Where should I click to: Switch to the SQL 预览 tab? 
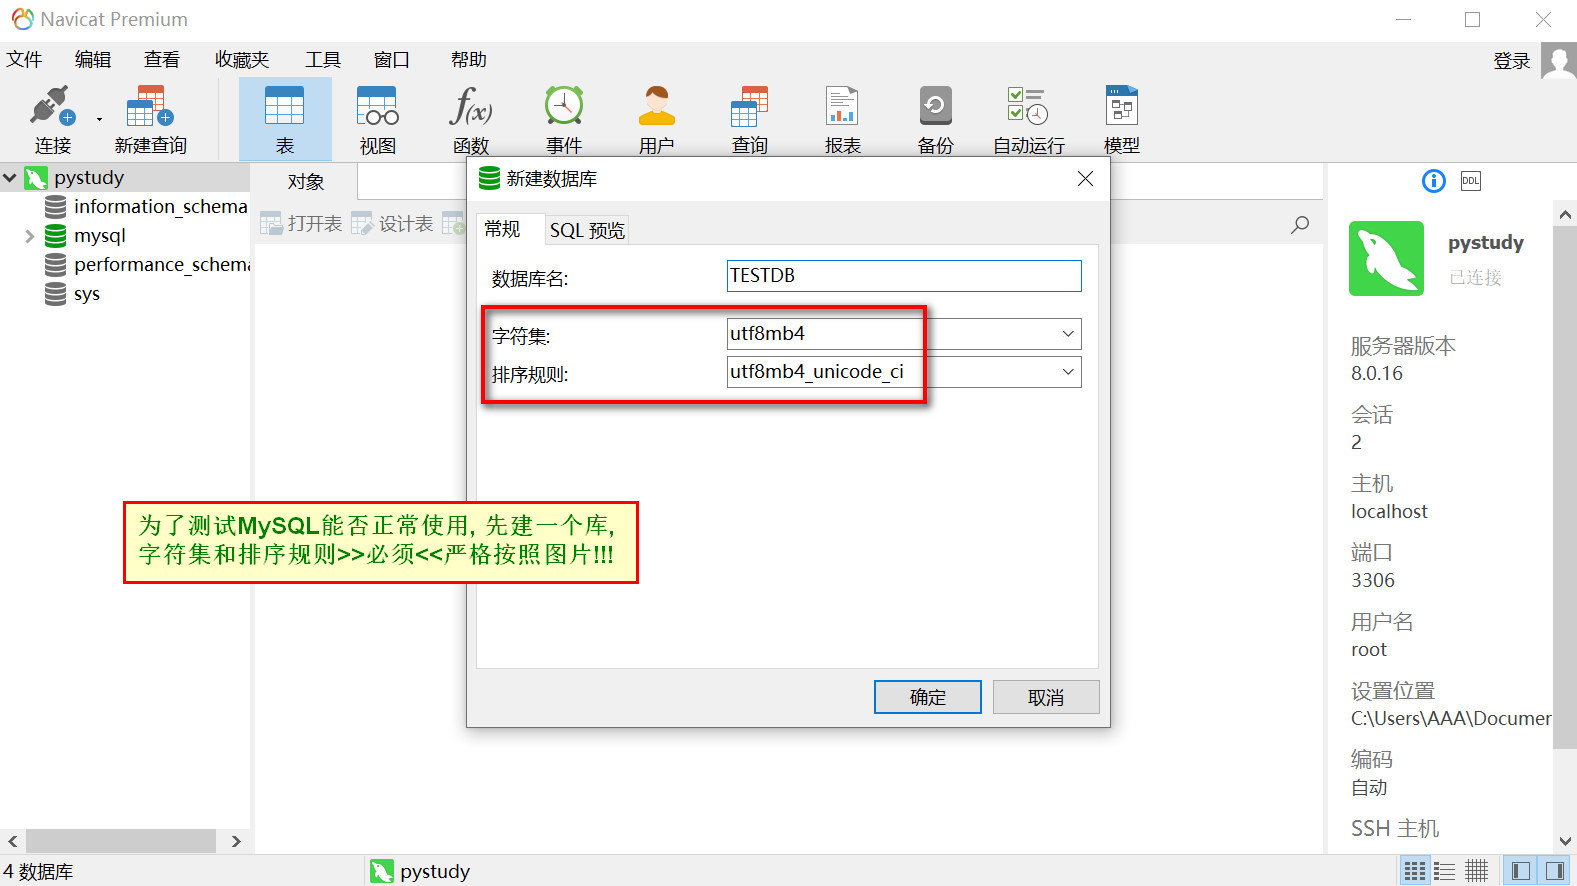point(587,230)
